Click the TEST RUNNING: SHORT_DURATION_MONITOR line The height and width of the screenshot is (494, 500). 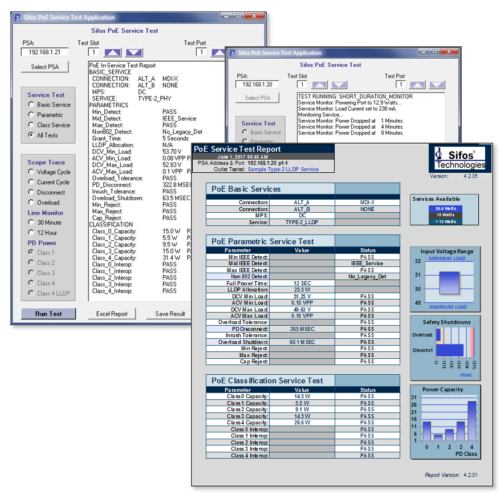pos(355,96)
